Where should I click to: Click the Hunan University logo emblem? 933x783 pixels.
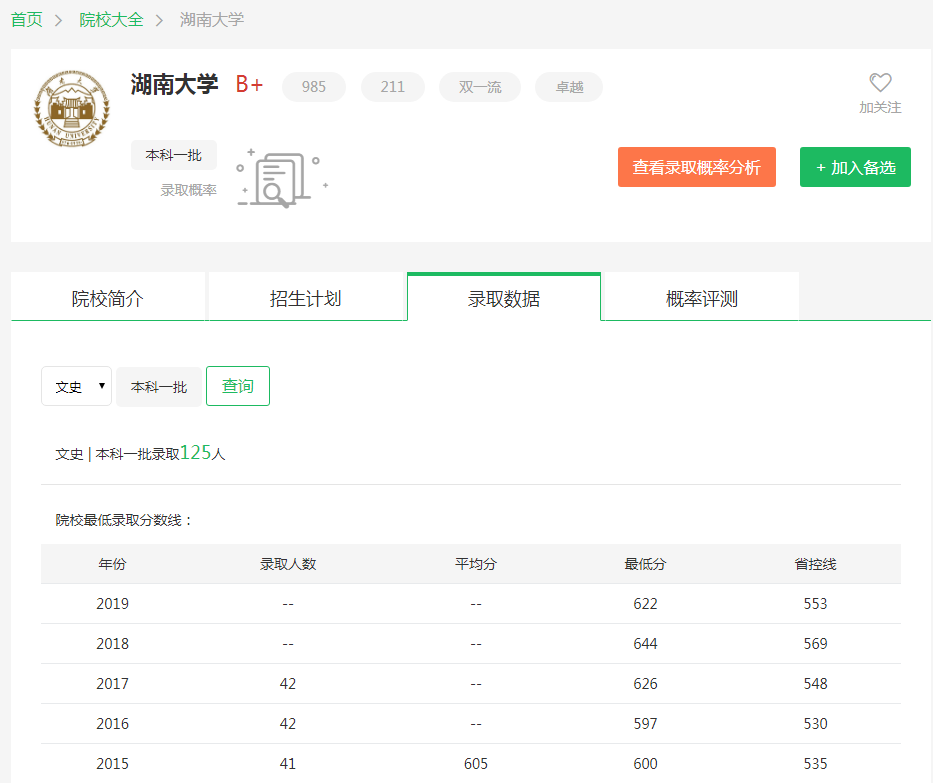click(71, 109)
